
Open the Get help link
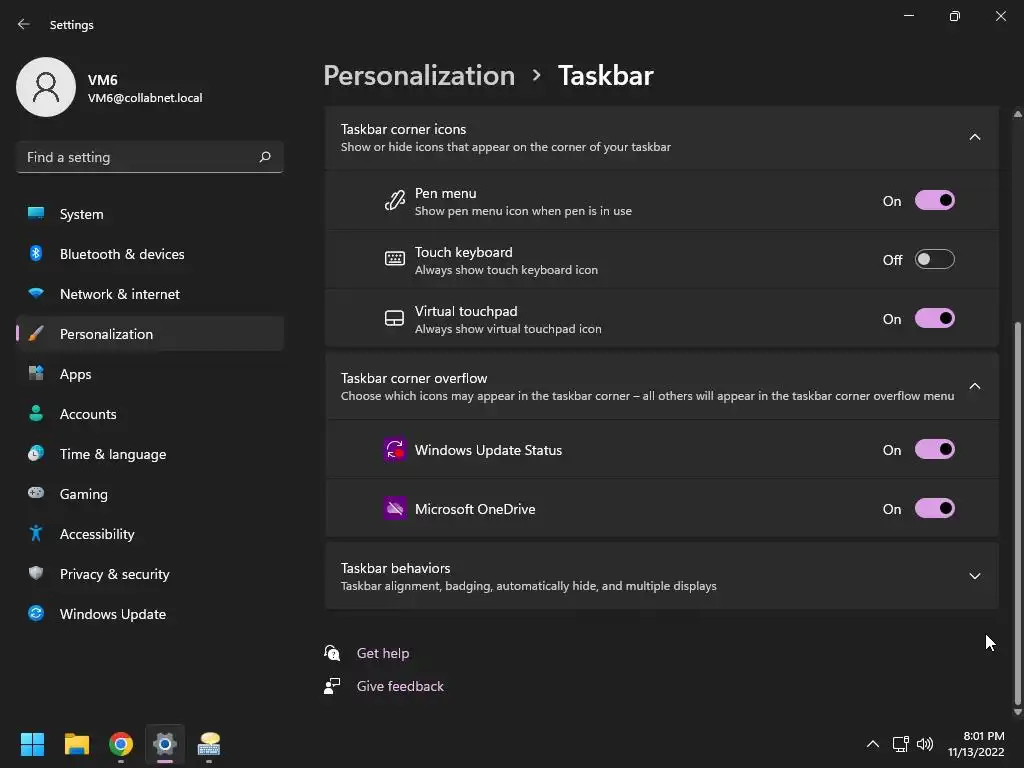[383, 653]
